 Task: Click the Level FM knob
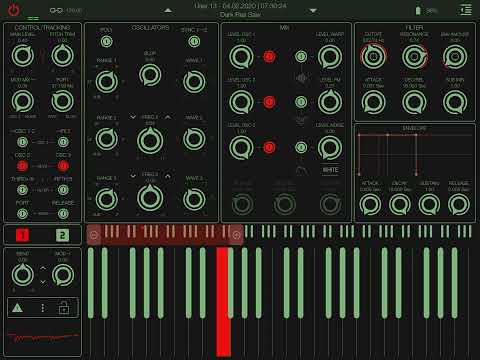(x=330, y=102)
